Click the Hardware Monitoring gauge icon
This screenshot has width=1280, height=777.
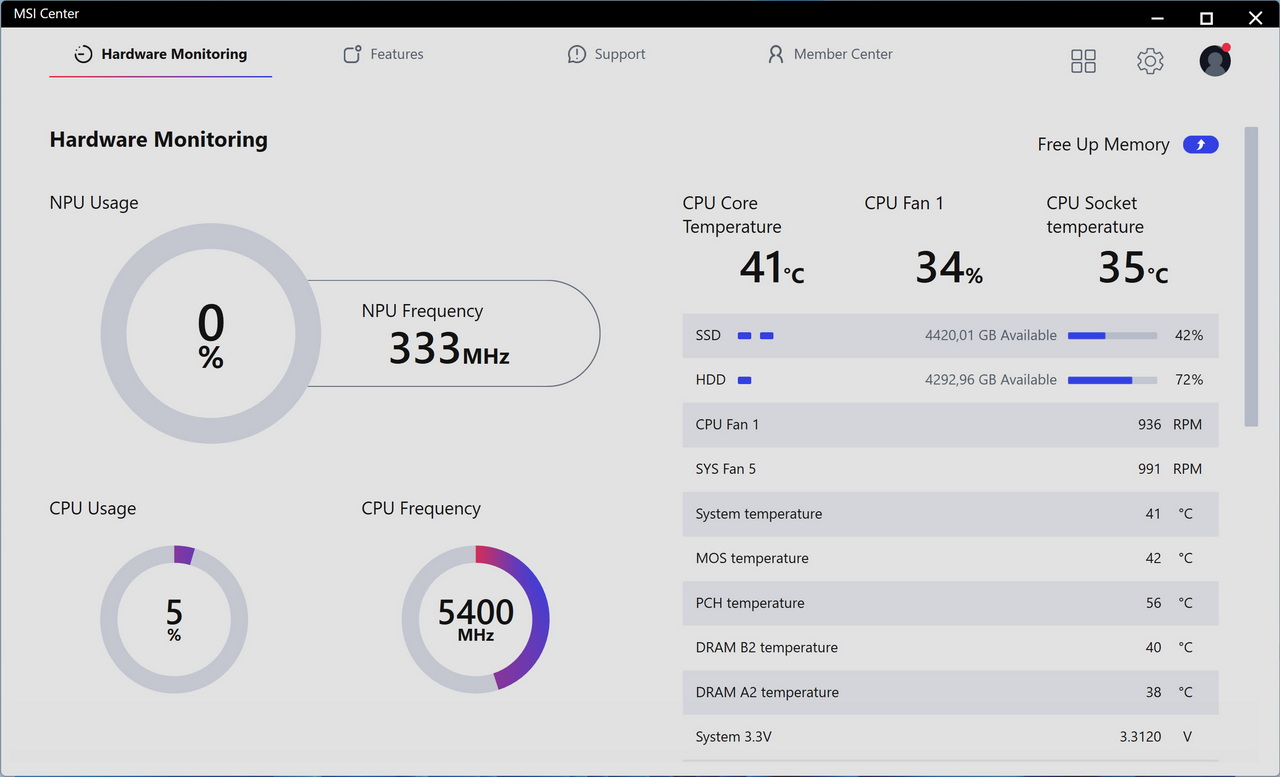[x=84, y=55]
